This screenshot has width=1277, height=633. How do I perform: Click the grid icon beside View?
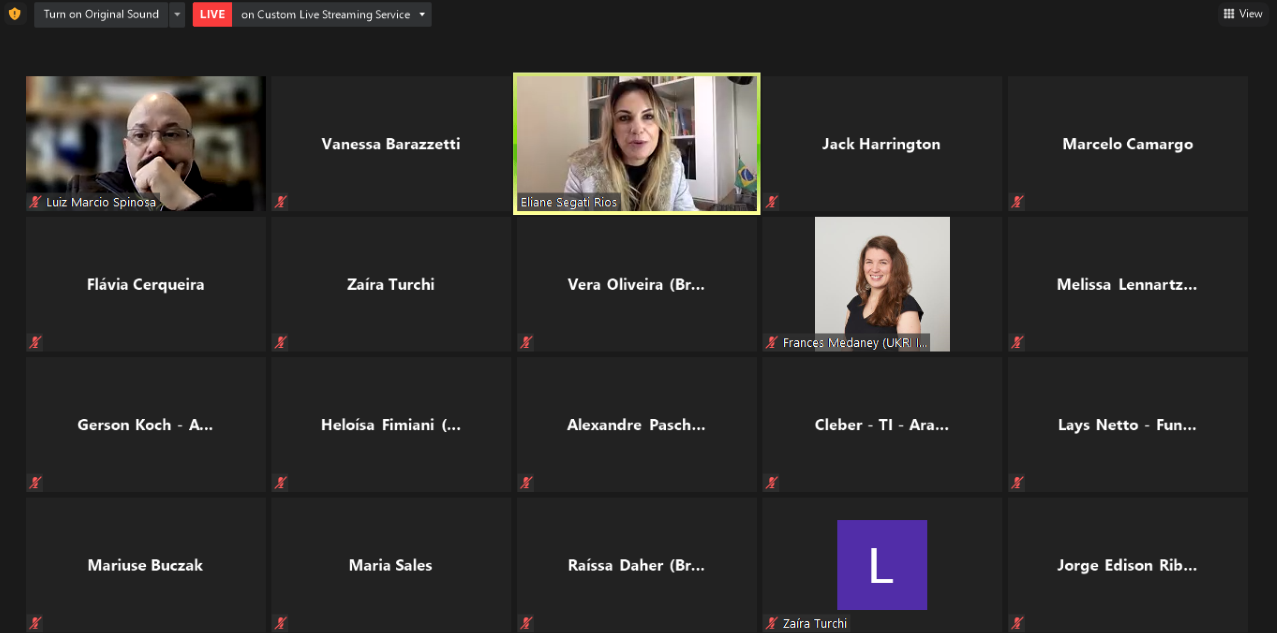pyautogui.click(x=1229, y=14)
